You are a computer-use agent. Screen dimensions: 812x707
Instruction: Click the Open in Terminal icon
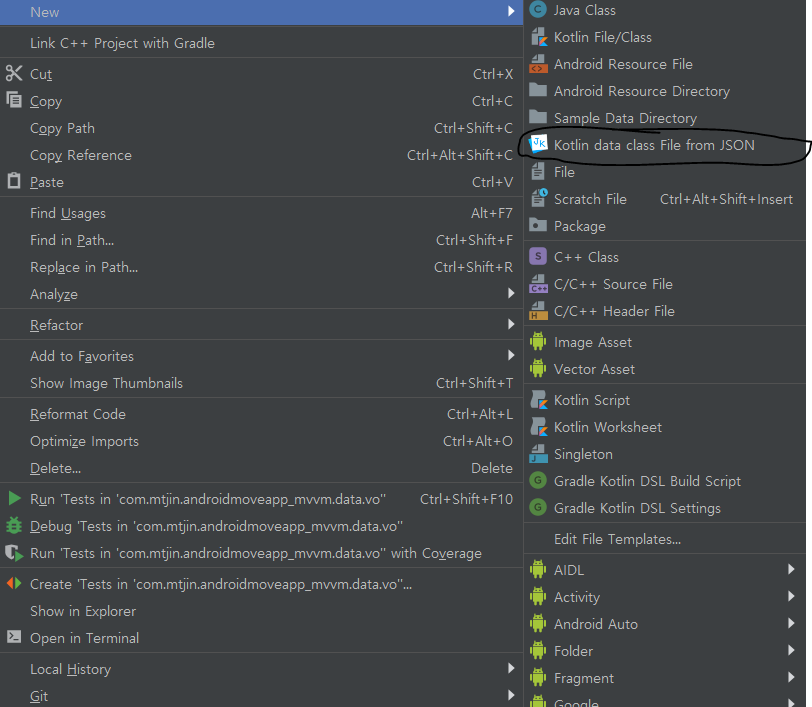pyautogui.click(x=14, y=637)
